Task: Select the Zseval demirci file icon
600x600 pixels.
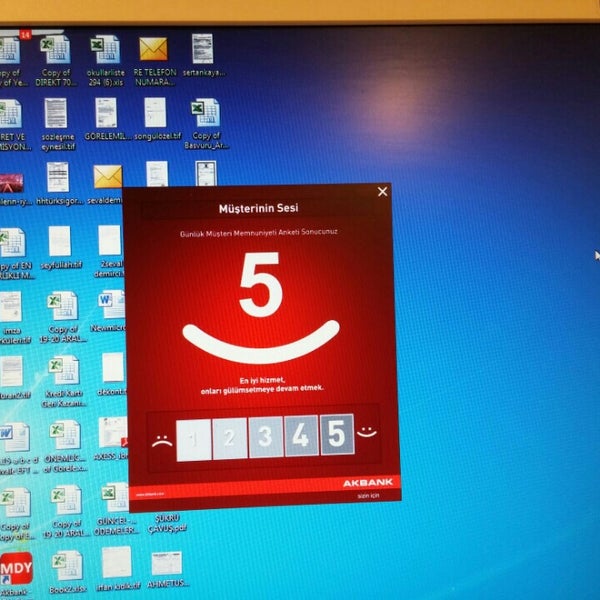Action: (x=109, y=251)
